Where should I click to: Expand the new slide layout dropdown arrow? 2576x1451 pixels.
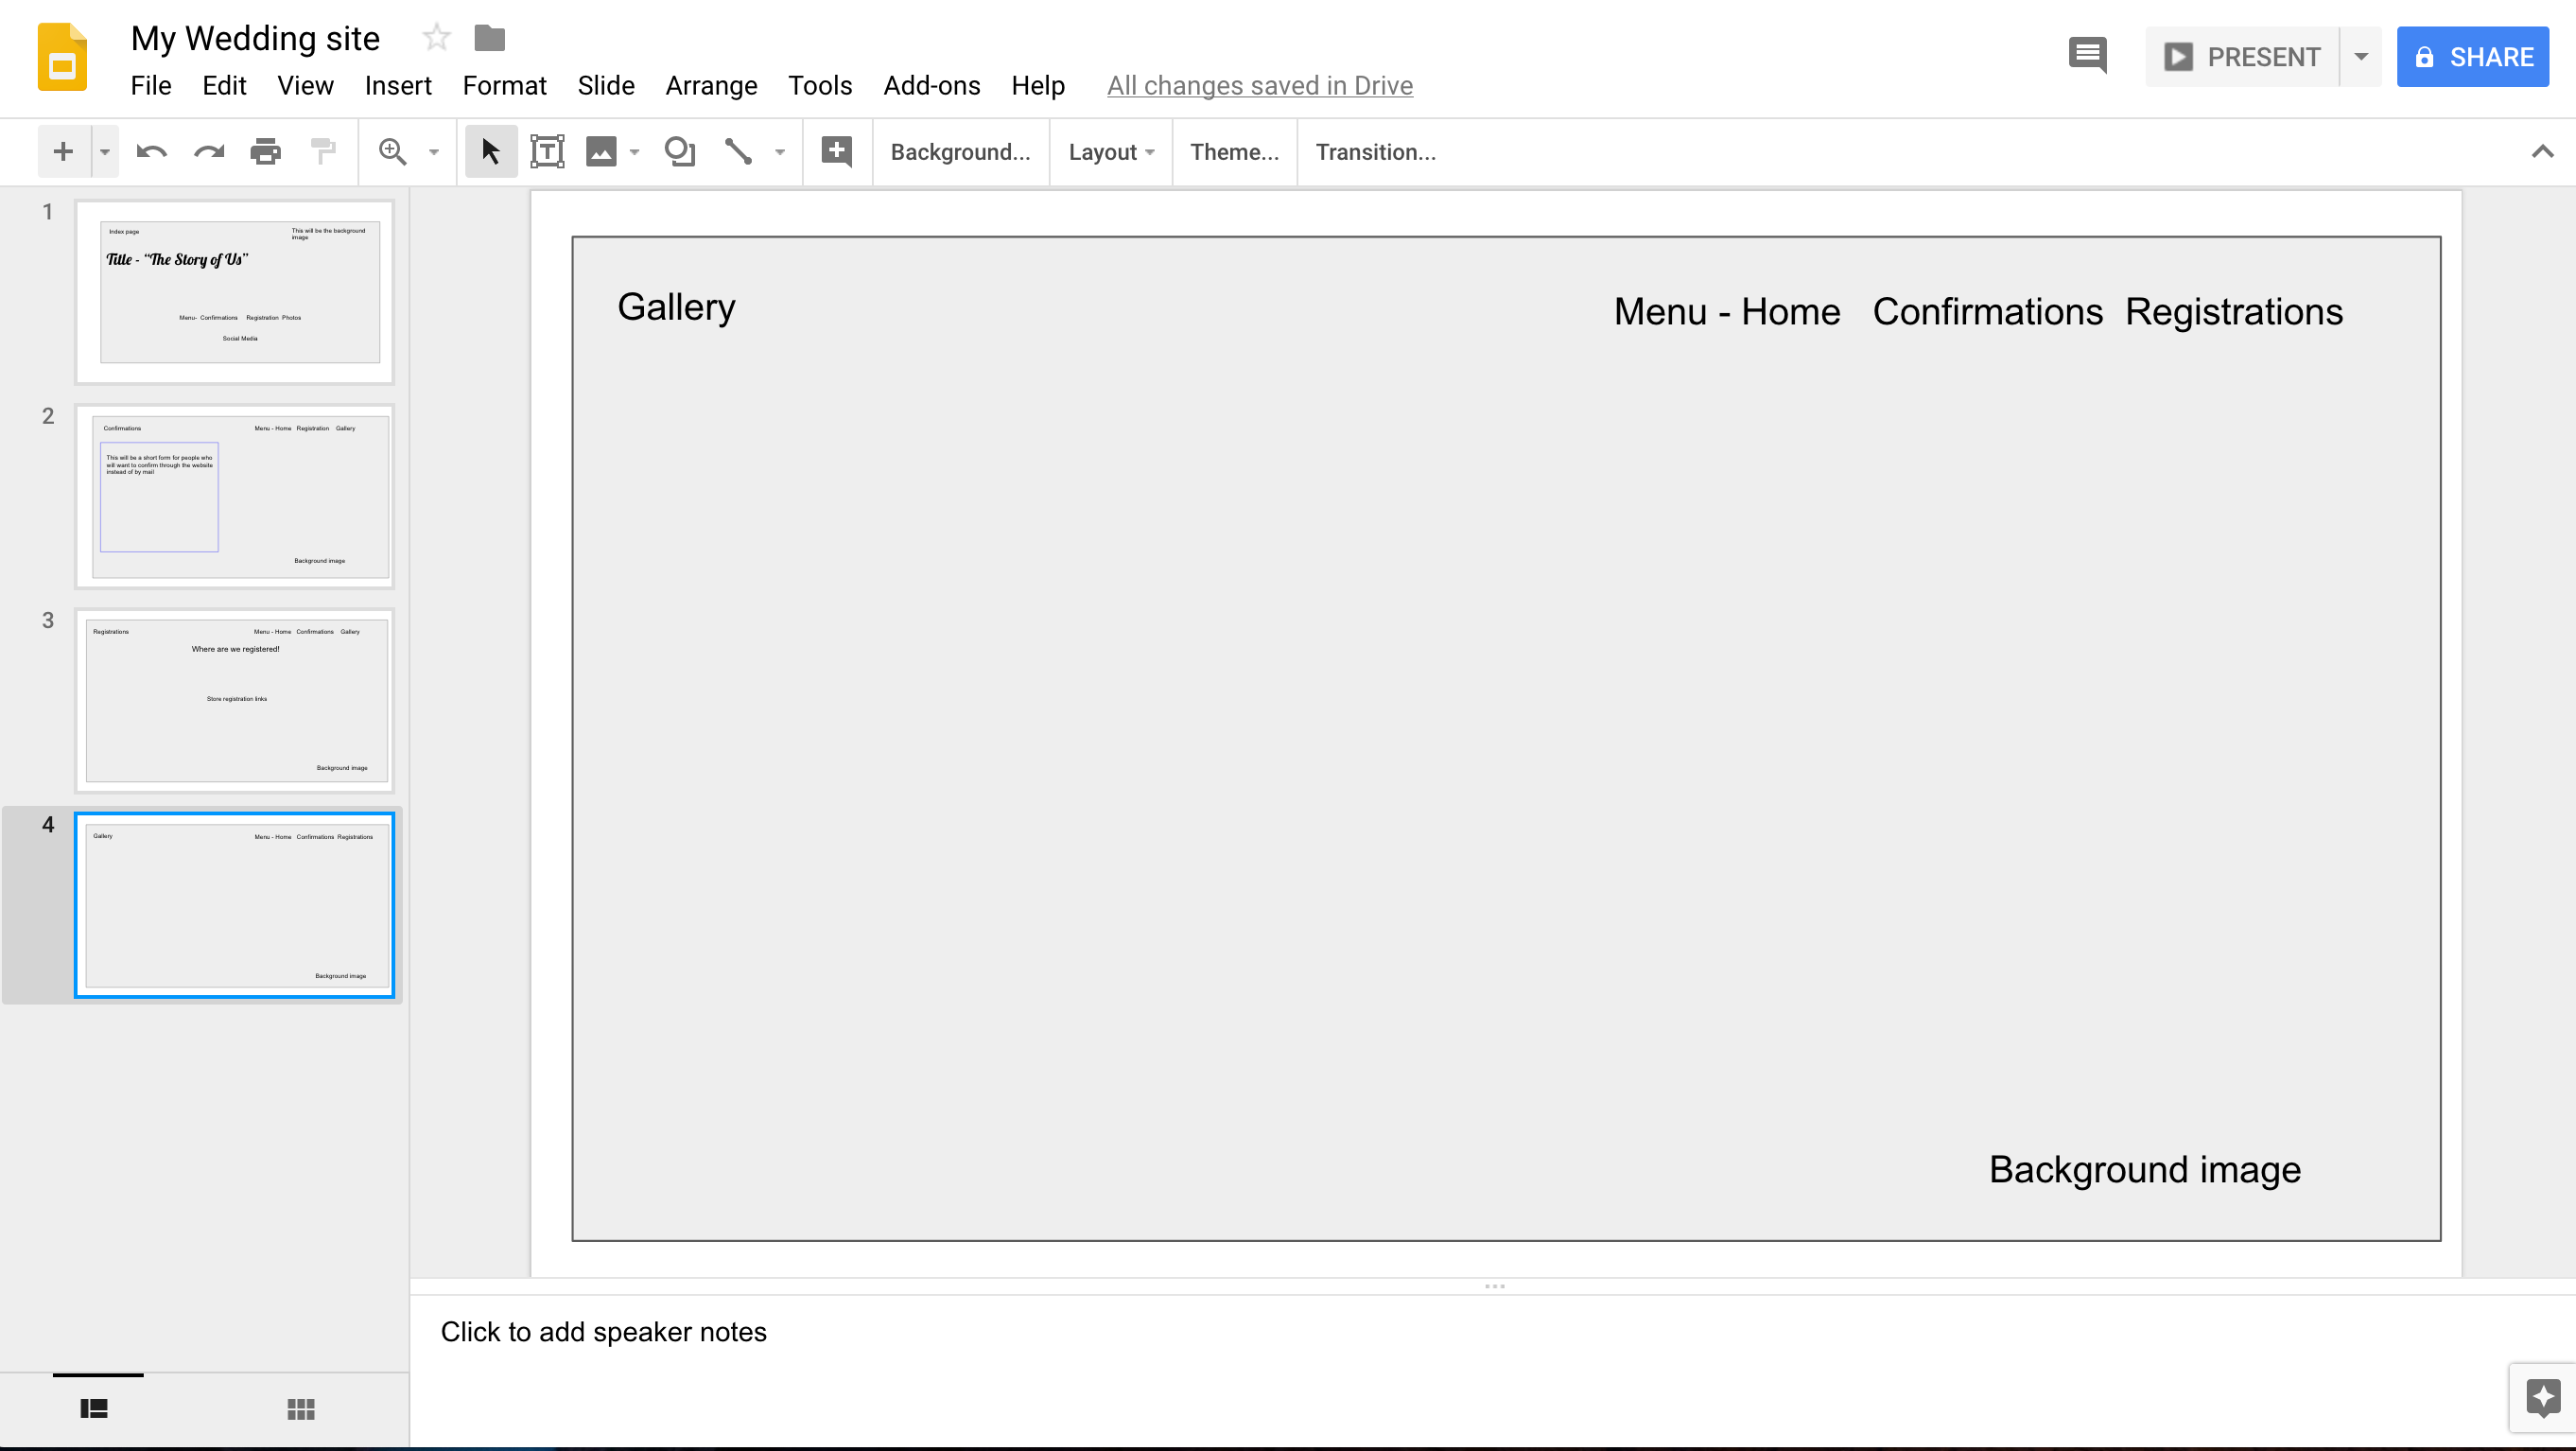coord(105,152)
